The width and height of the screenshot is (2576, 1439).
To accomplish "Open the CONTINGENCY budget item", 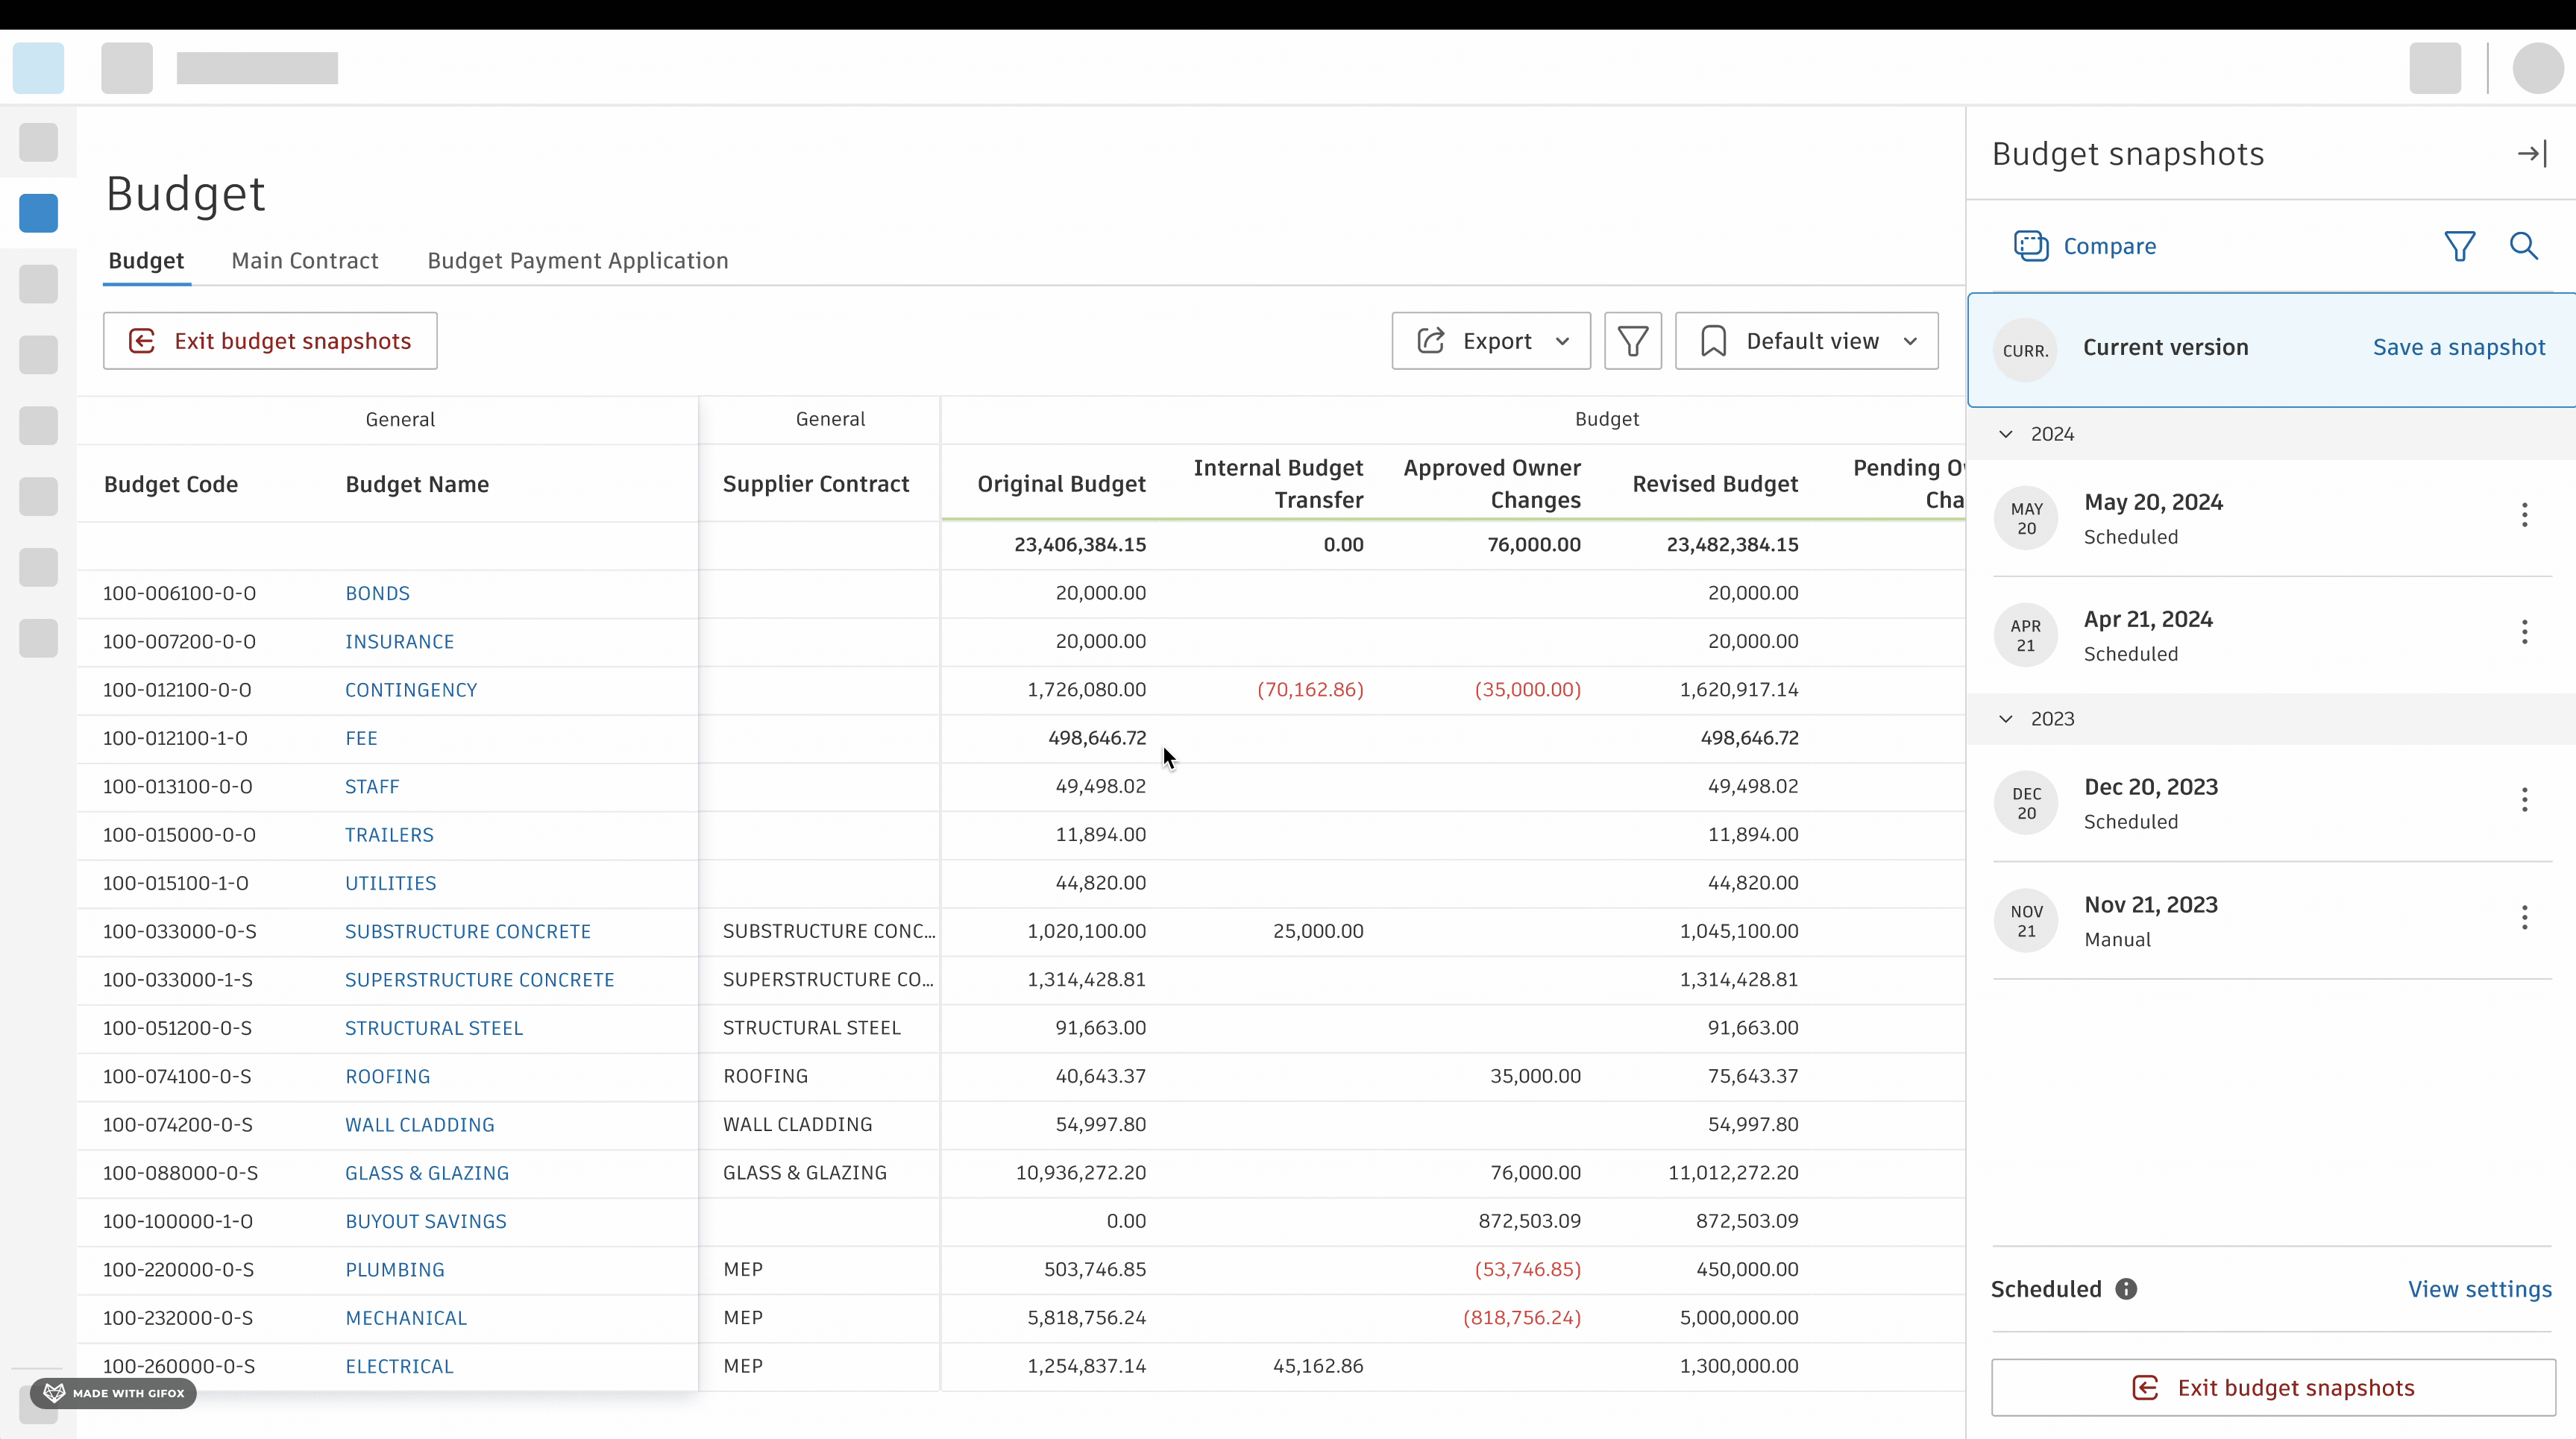I will (x=411, y=690).
